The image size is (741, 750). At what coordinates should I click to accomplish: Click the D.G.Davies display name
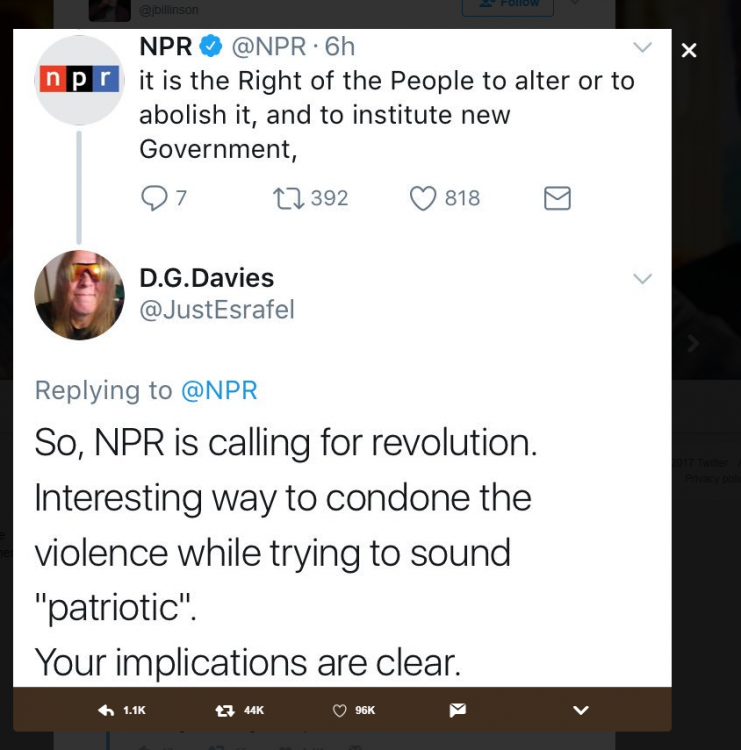[x=207, y=278]
